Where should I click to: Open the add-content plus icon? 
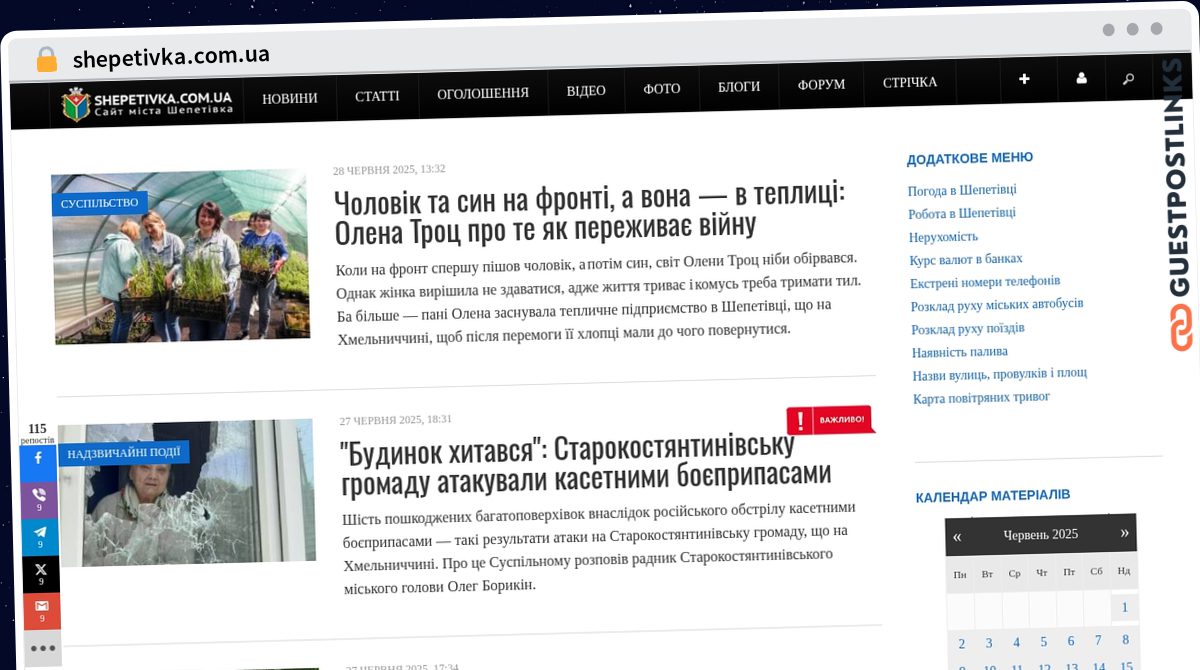point(1024,80)
